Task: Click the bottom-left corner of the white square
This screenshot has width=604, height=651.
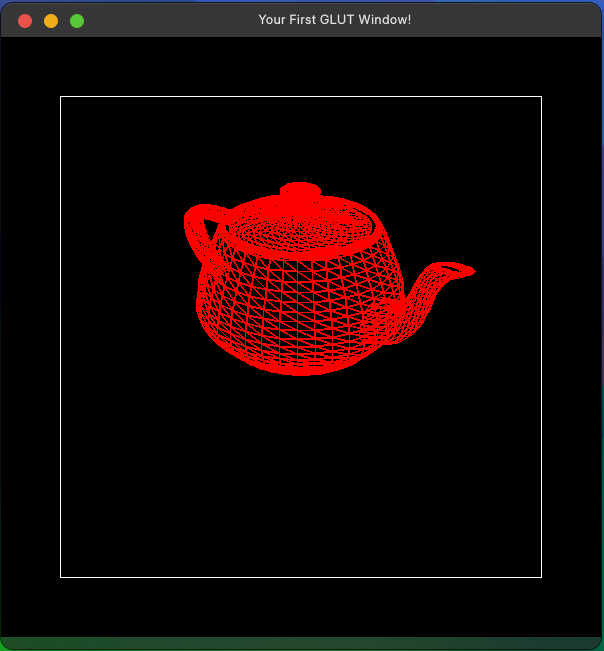Action: [x=61, y=577]
